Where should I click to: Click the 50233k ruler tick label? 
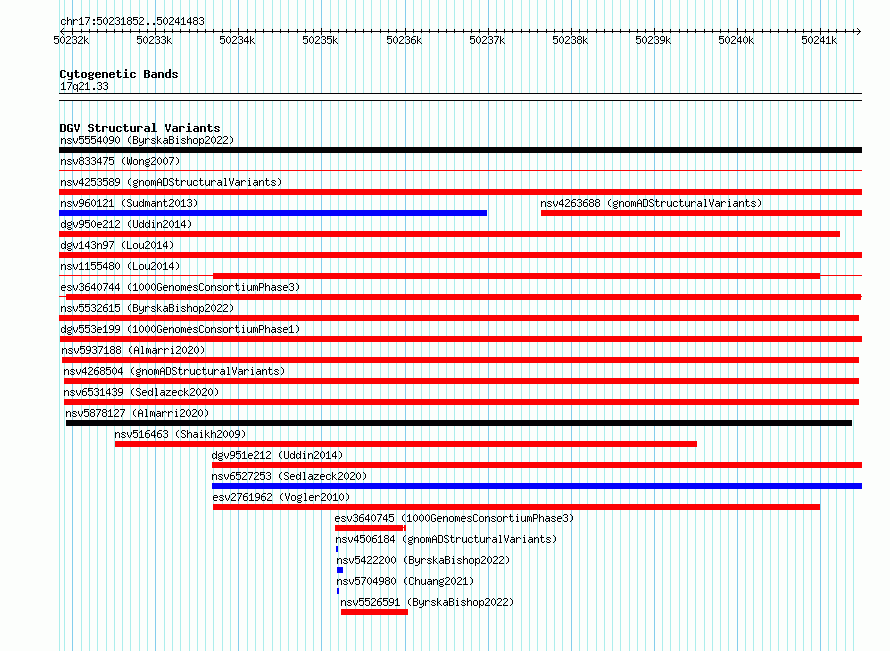154,40
